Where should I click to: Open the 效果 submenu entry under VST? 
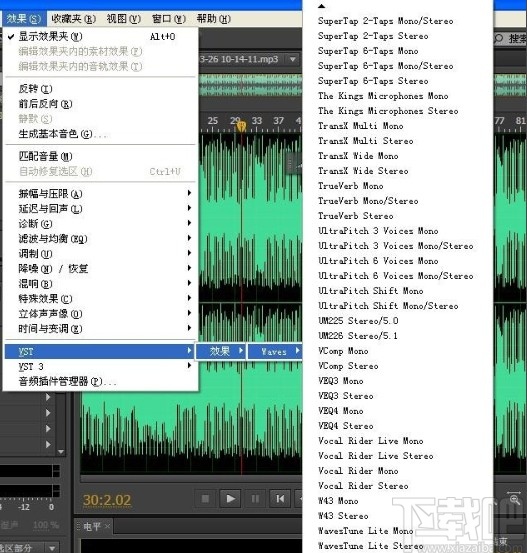[x=221, y=351]
